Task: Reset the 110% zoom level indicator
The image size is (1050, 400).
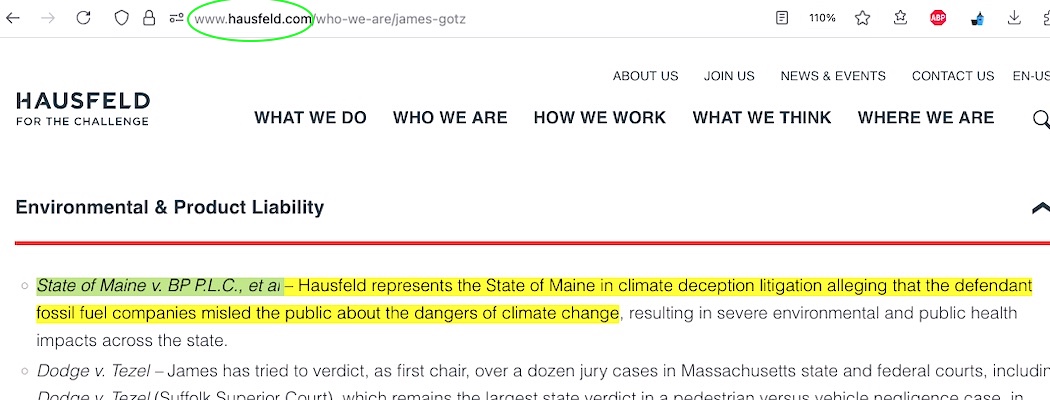Action: coord(822,18)
